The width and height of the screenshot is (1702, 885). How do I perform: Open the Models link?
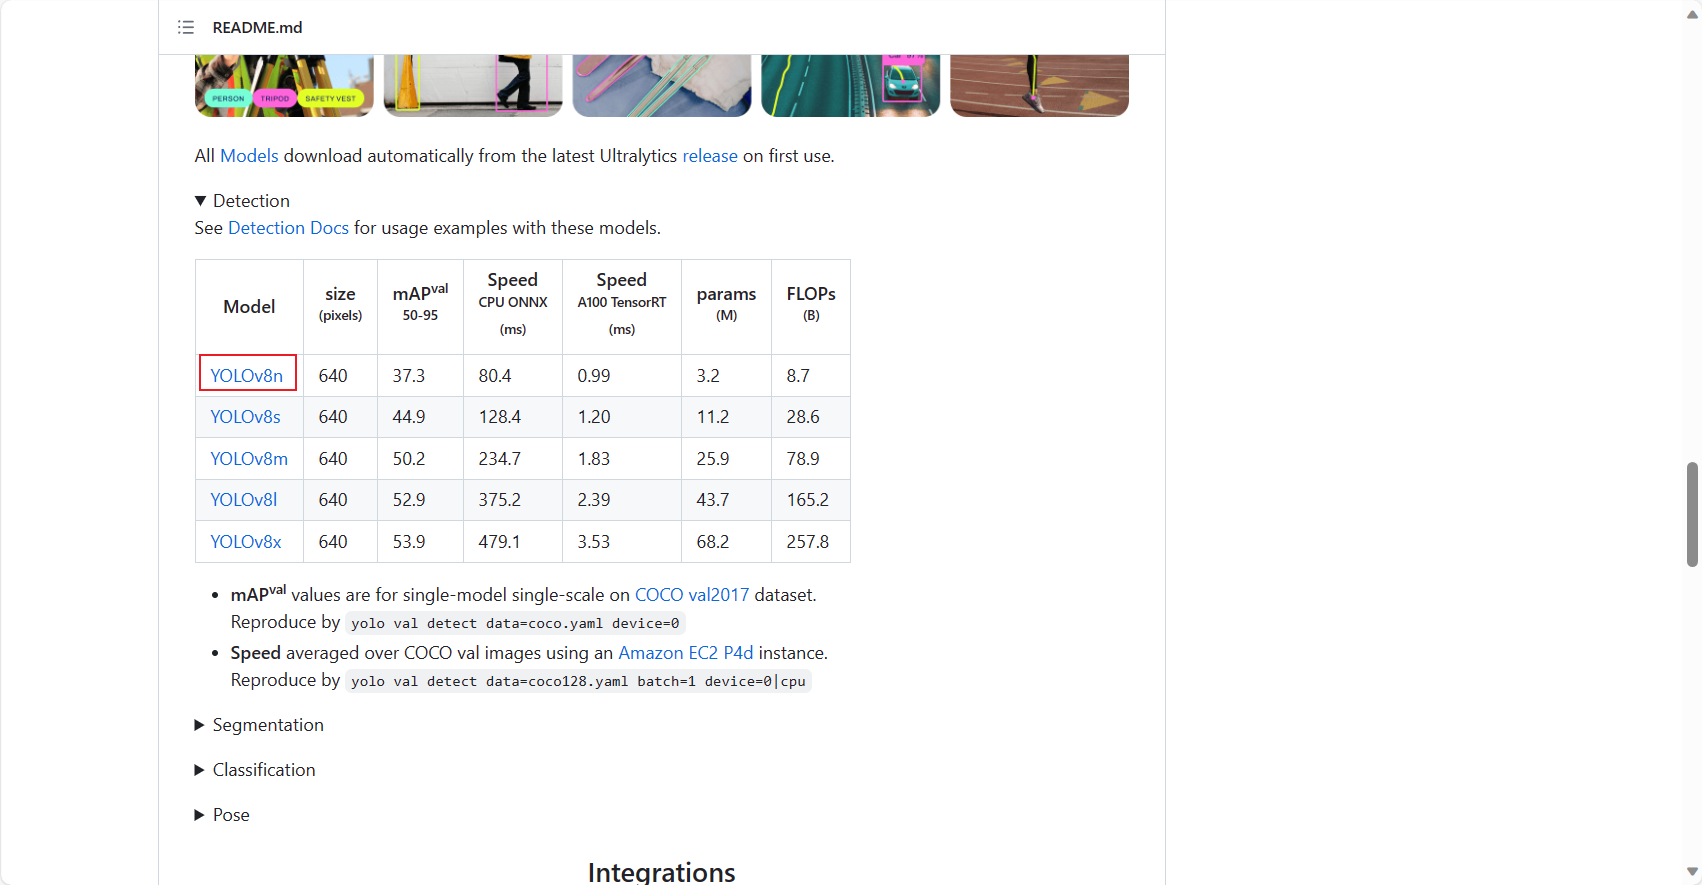coord(249,156)
